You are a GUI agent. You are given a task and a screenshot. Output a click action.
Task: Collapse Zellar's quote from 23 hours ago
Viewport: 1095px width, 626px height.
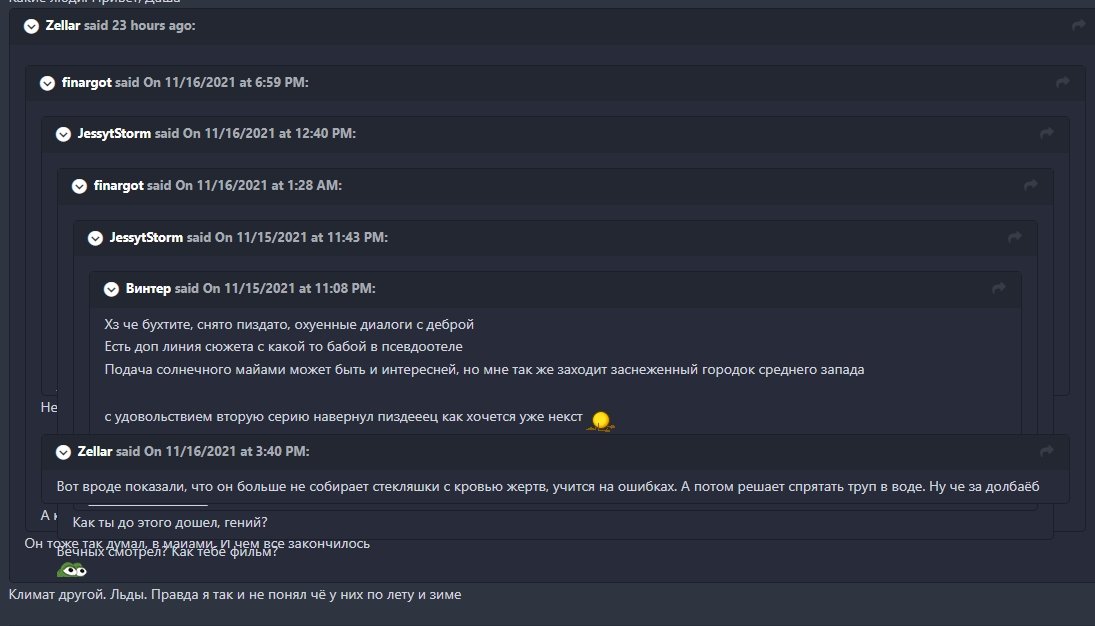click(31, 26)
